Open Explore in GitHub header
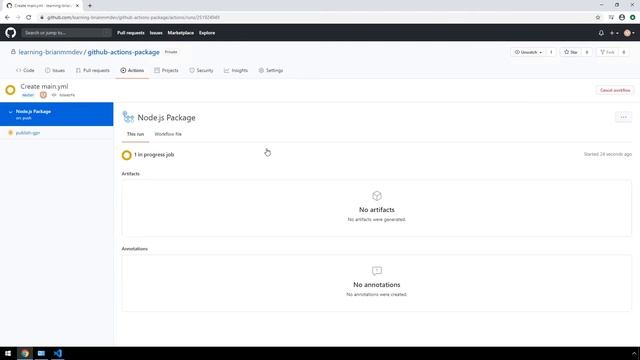640x360 pixels. click(x=207, y=33)
